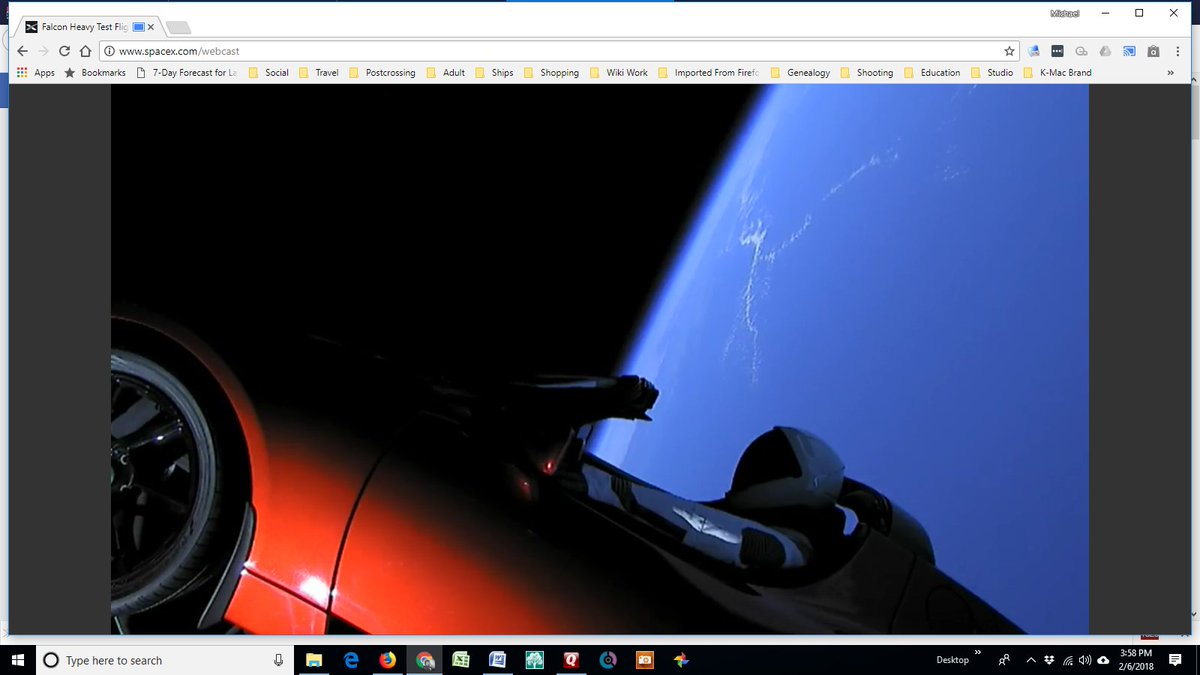Open Microsoft Excel from the taskbar
This screenshot has width=1200, height=675.
click(460, 660)
